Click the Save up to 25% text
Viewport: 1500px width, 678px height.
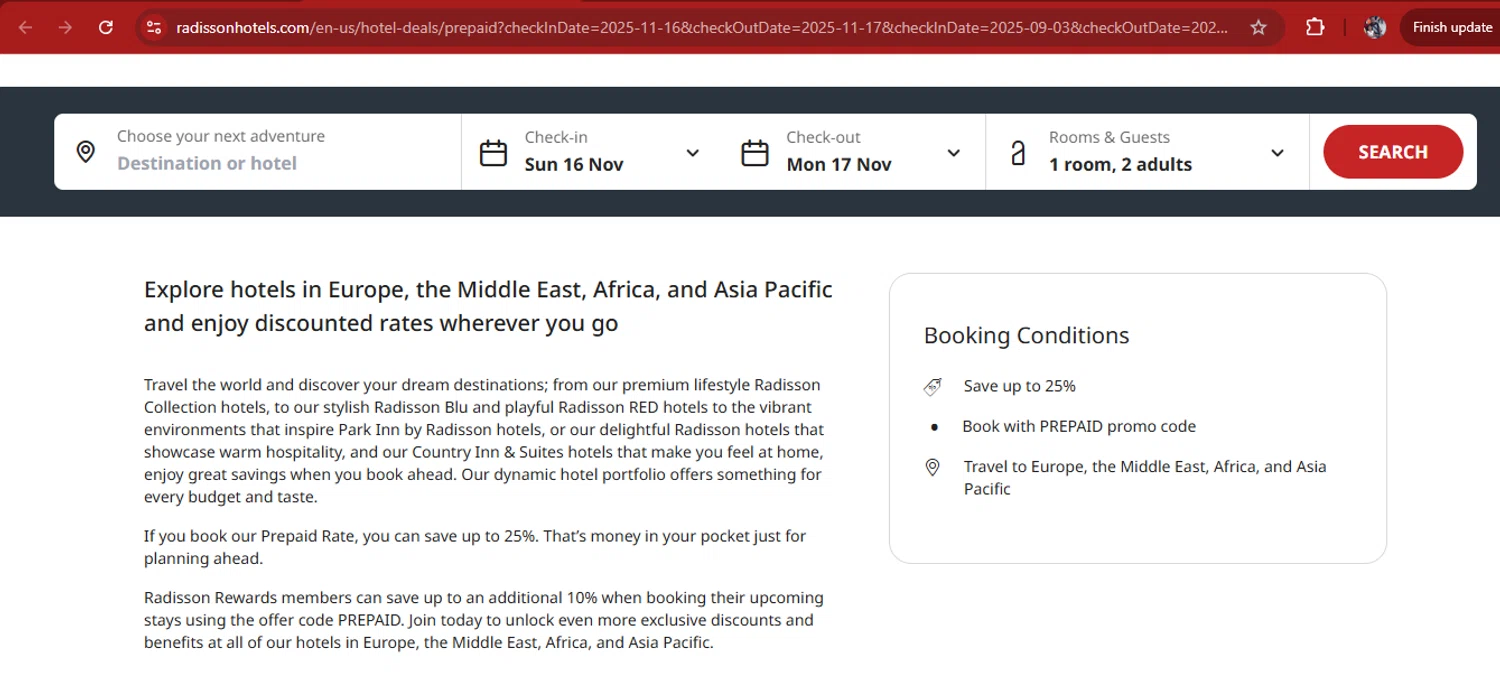point(1019,386)
